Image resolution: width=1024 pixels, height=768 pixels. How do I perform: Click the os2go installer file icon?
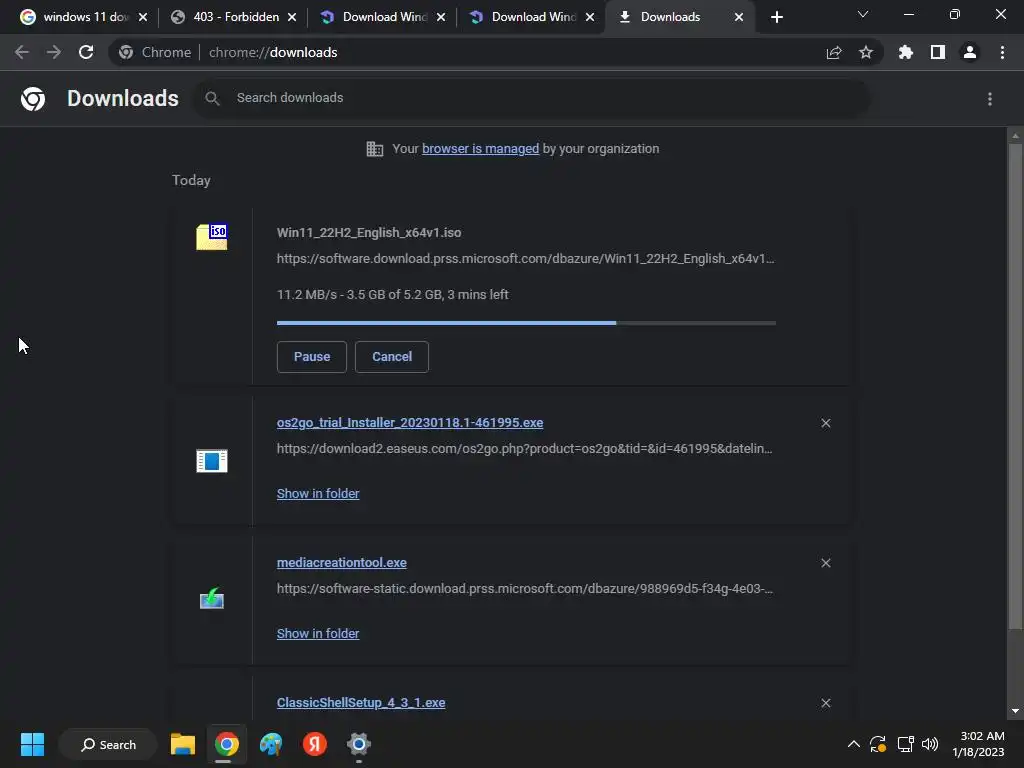[x=212, y=460]
